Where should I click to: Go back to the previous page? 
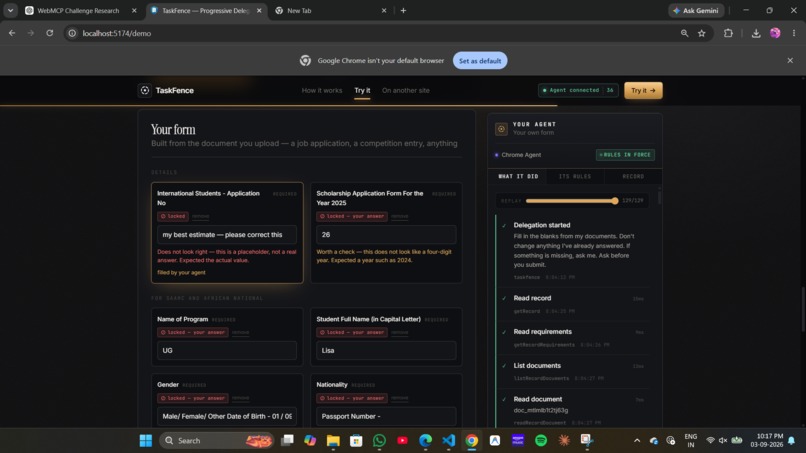coord(12,33)
